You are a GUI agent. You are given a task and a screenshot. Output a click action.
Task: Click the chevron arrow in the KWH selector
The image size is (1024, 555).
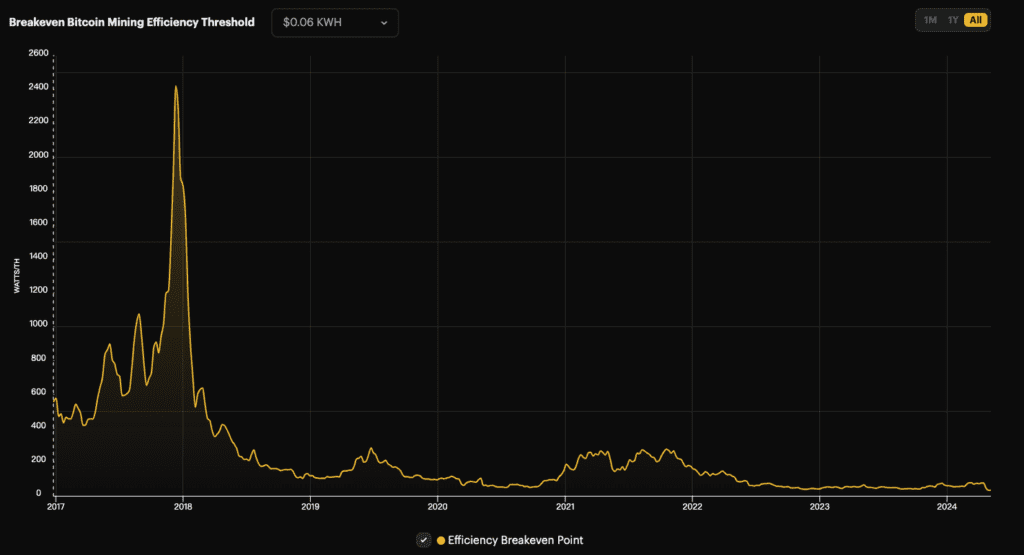383,23
